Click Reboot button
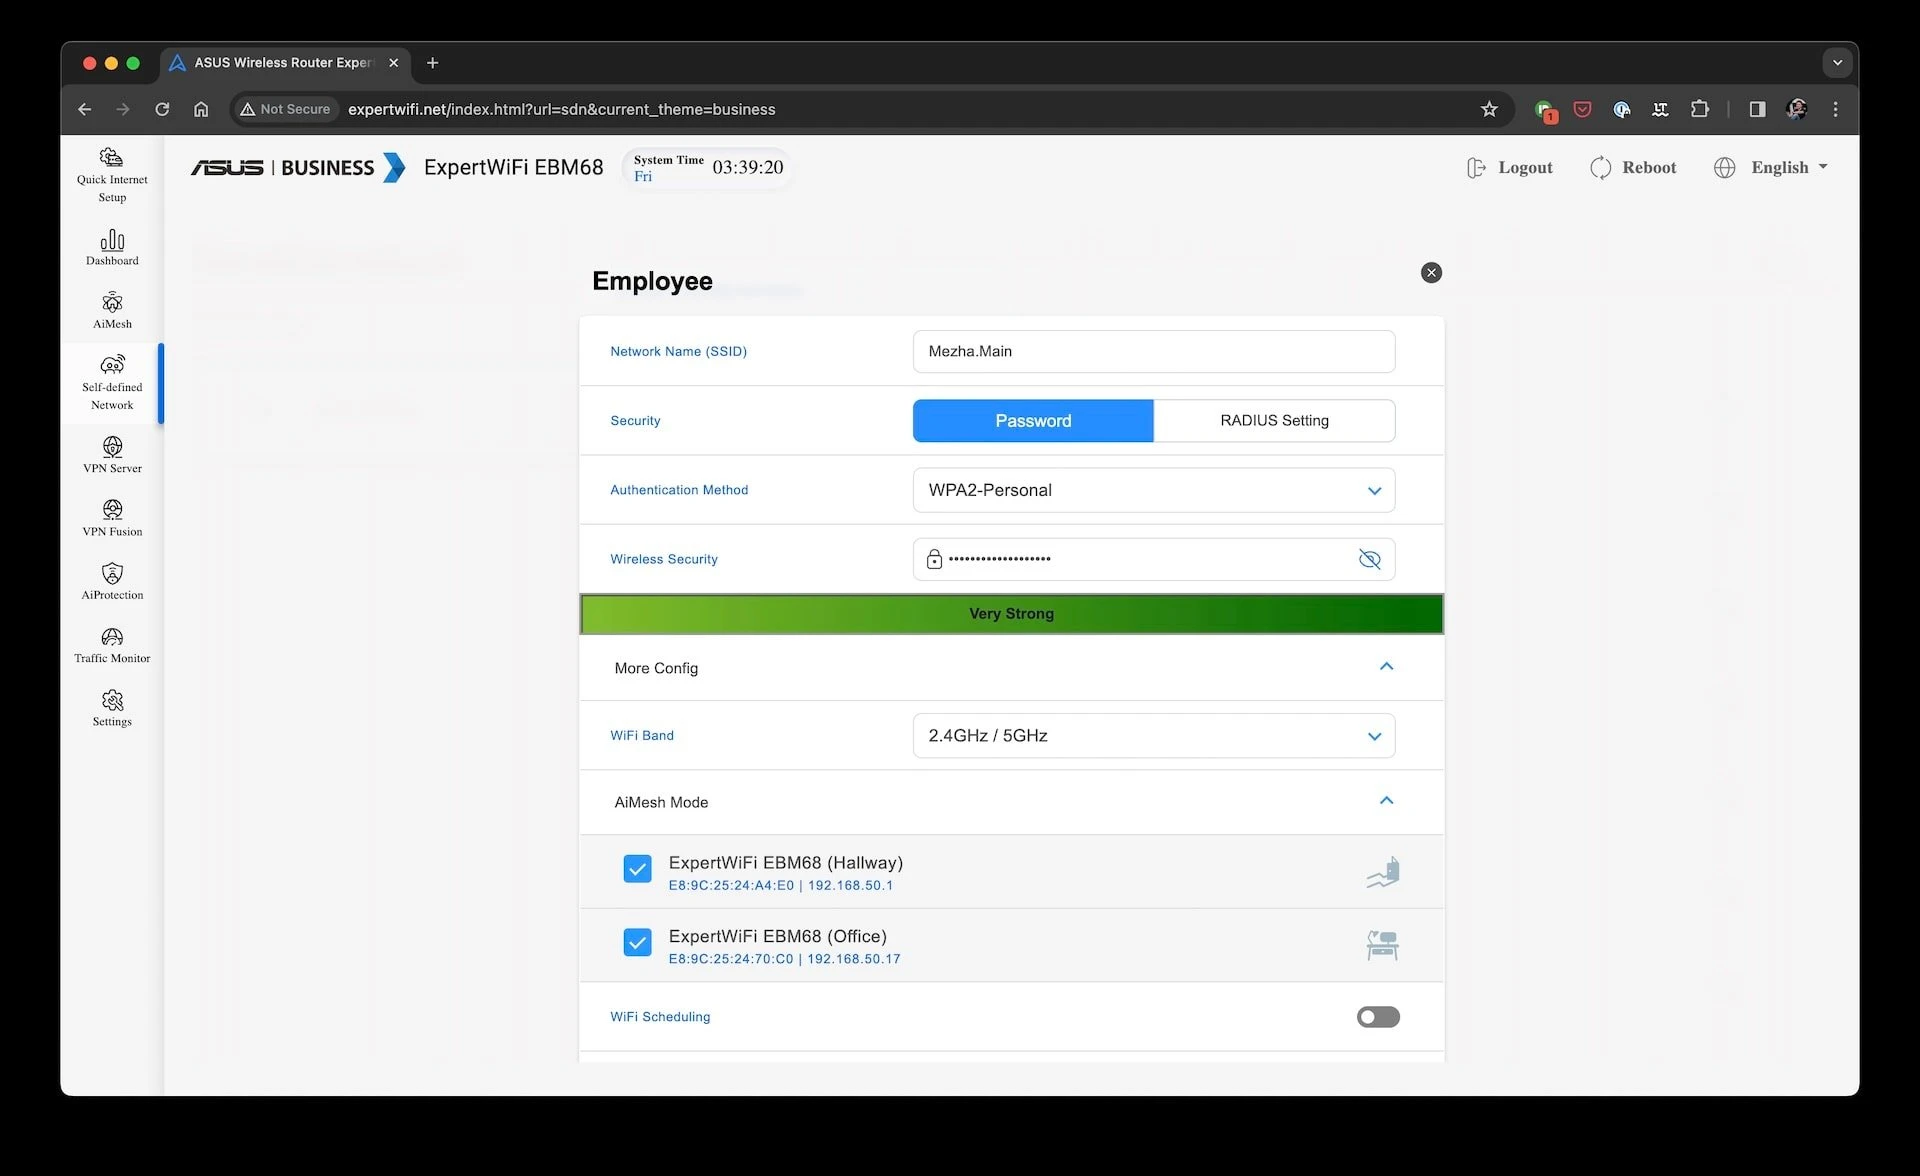The width and height of the screenshot is (1920, 1176). pos(1633,167)
